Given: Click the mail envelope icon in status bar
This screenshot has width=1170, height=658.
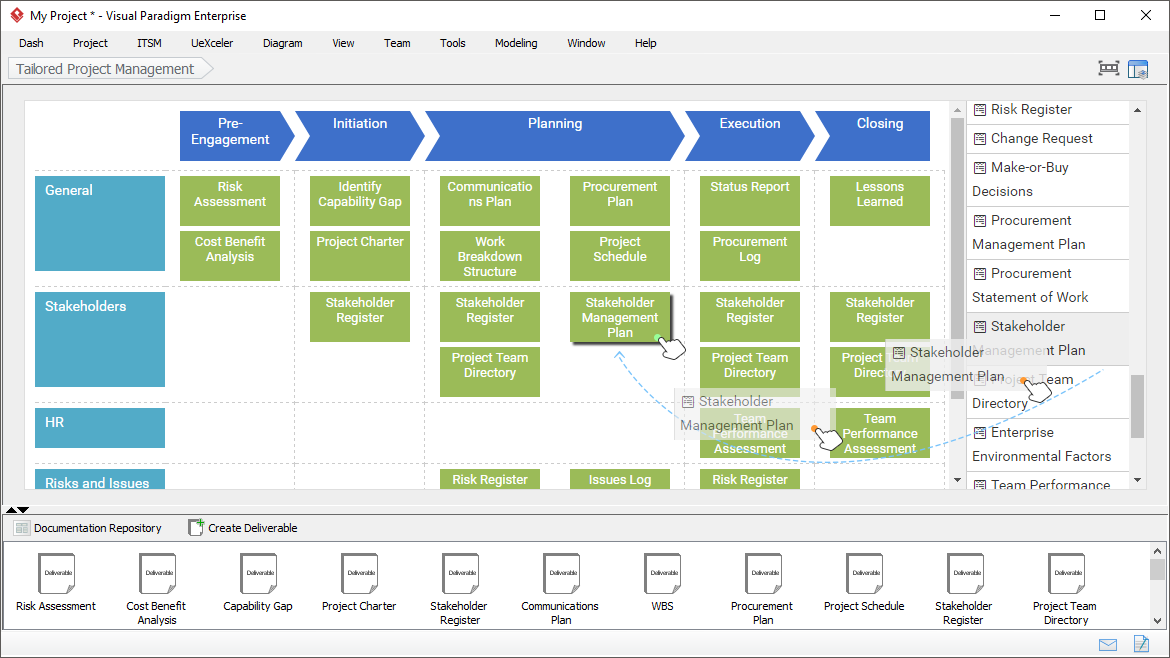Looking at the screenshot, I should pyautogui.click(x=1108, y=645).
